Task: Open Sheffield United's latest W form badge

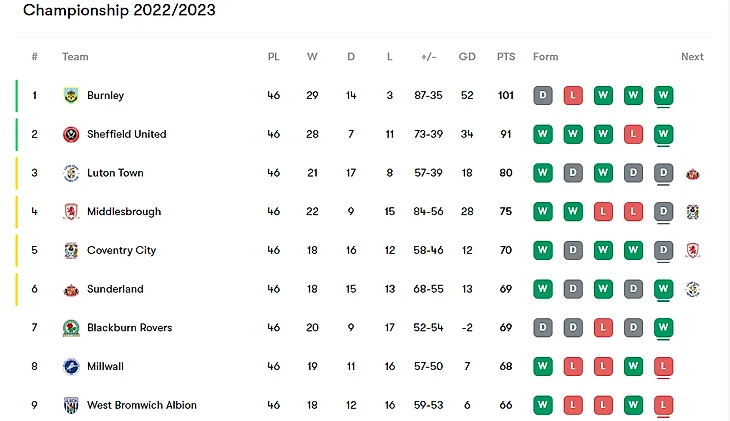Action: 663,134
